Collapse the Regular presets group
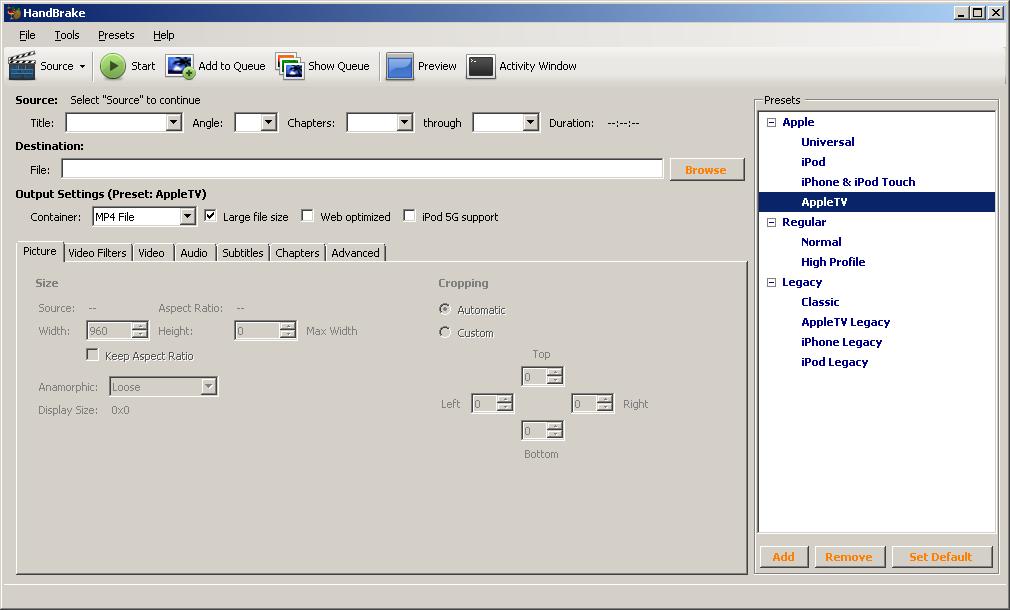The image size is (1010, 610). pos(772,222)
